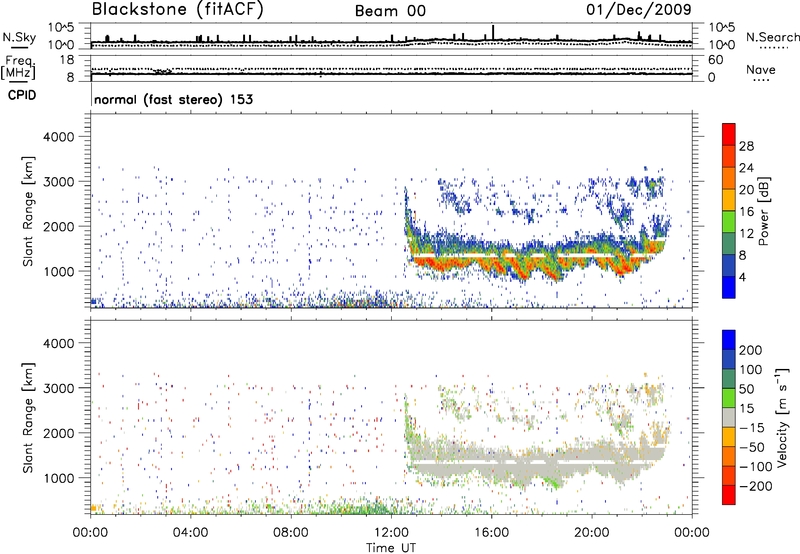The height and width of the screenshot is (554, 800).
Task: Click the Slant Range [km] title of Velocity panel
Action: (x=28, y=417)
